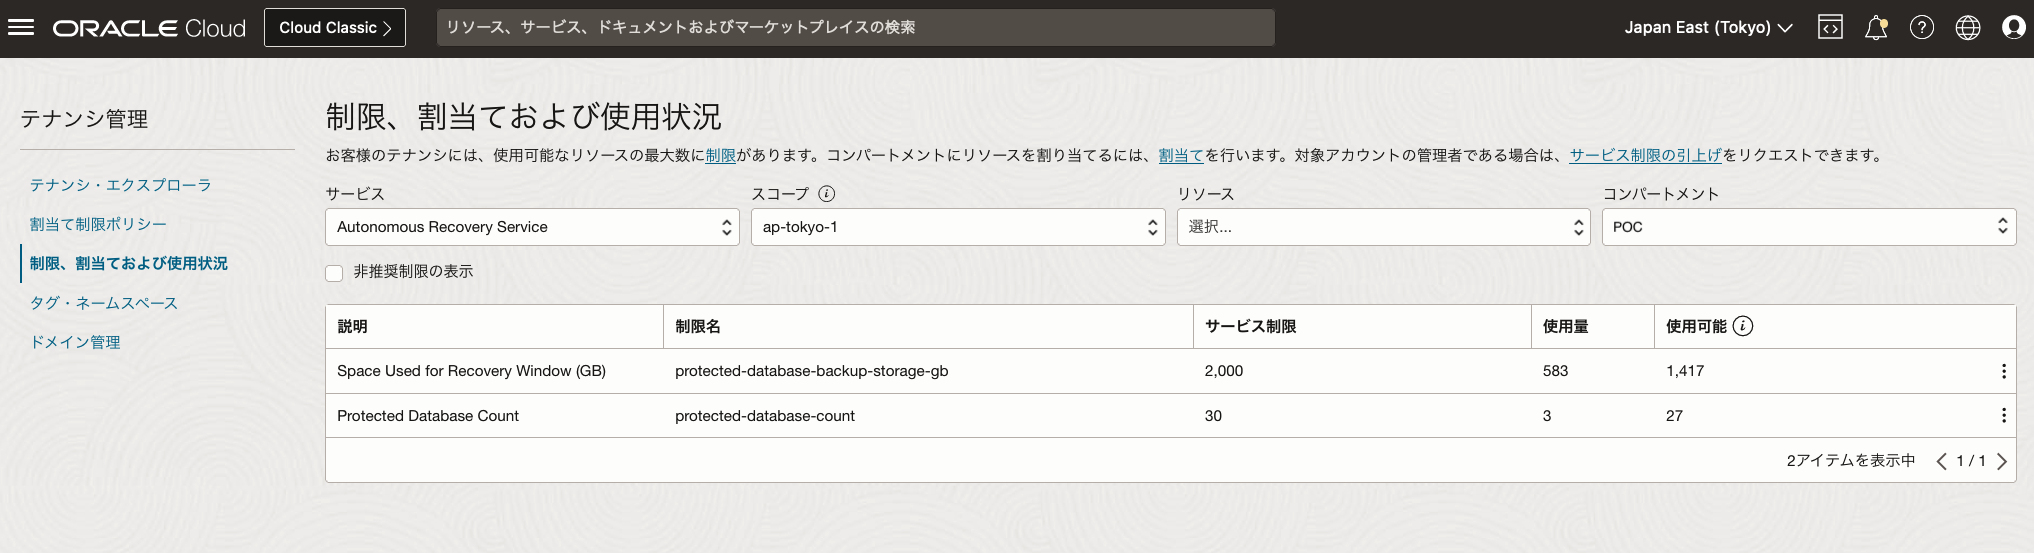The height and width of the screenshot is (553, 2034).
Task: Open テナンシ・エクスプローラ in sidebar
Action: 121,185
